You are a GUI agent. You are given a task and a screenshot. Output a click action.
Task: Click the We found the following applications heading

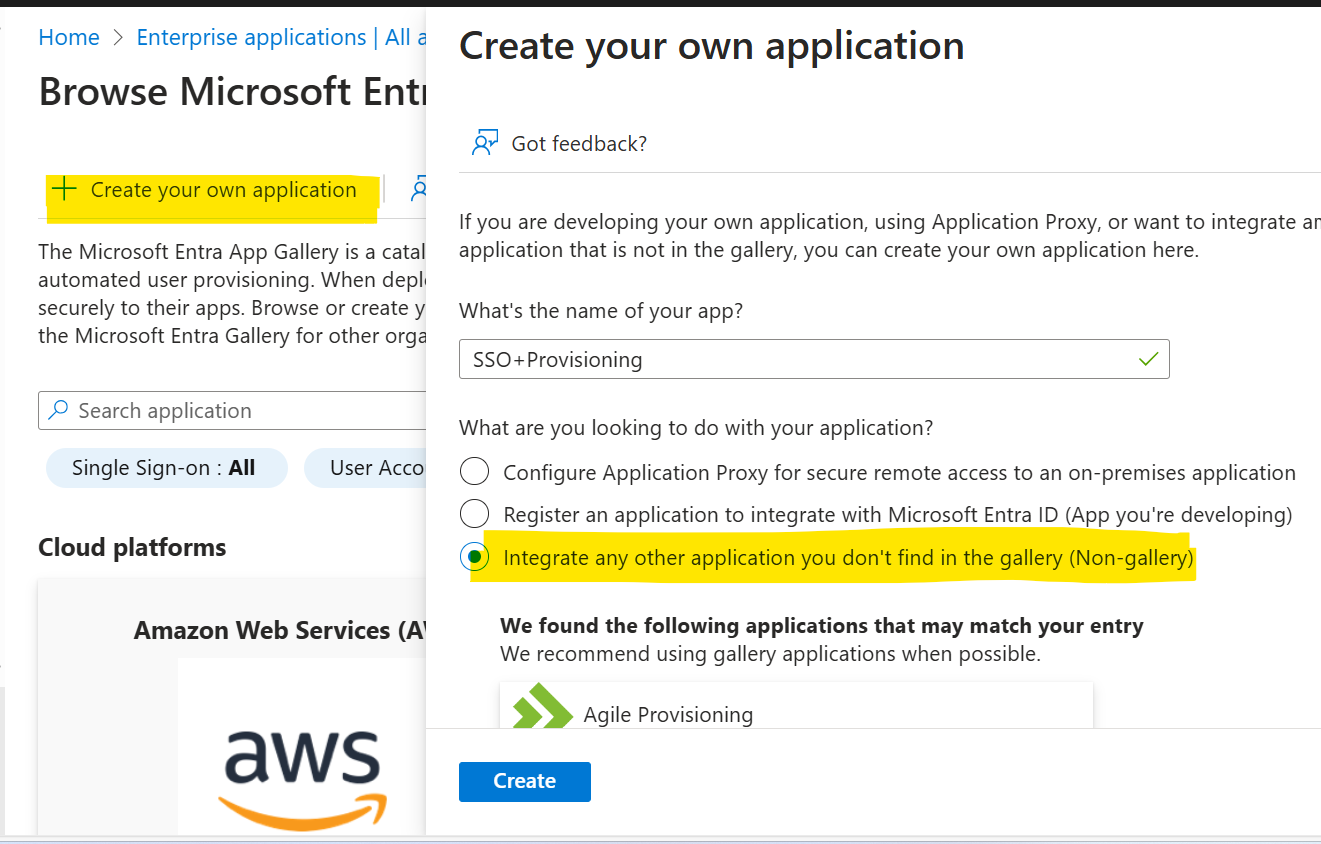coord(822,626)
